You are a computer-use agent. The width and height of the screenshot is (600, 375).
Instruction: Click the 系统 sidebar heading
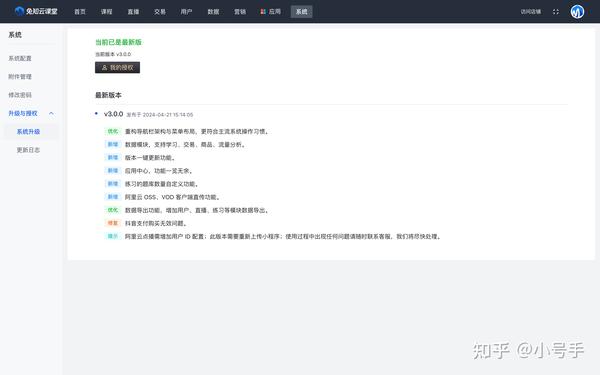(15, 35)
